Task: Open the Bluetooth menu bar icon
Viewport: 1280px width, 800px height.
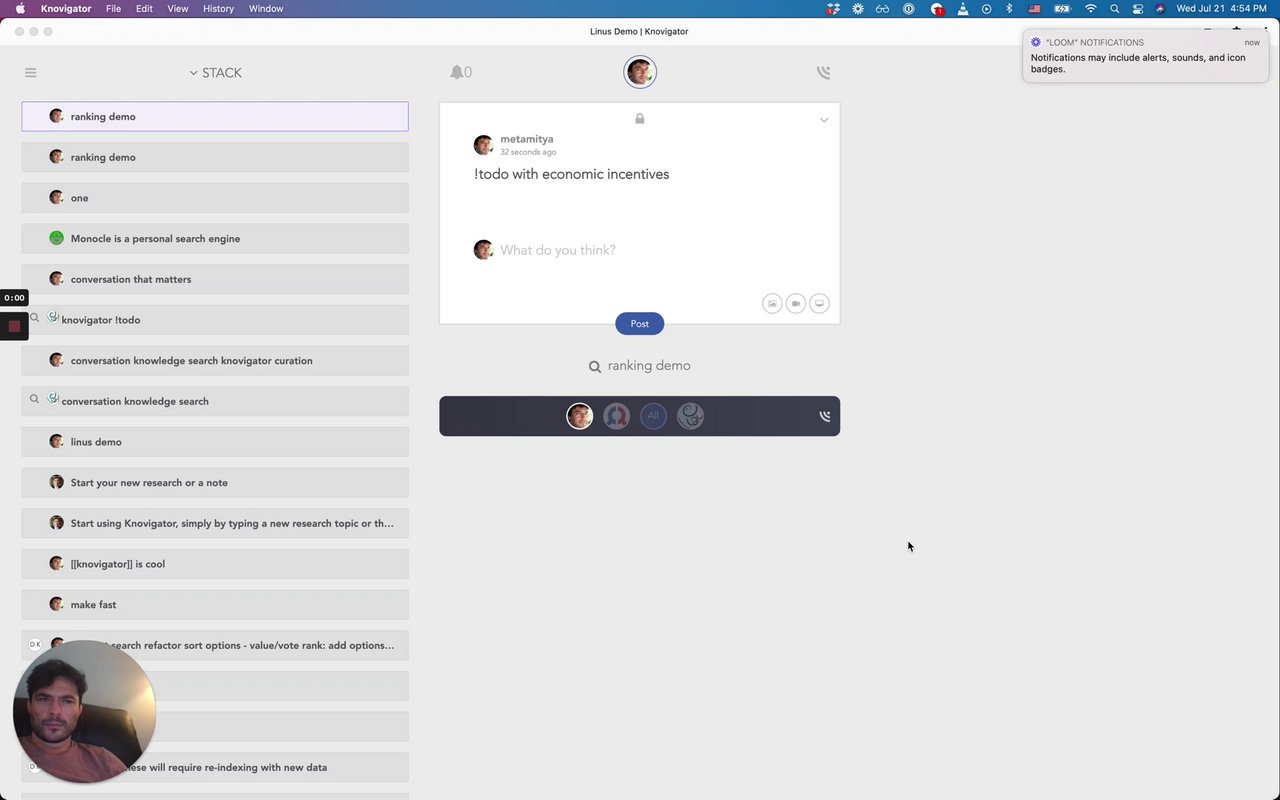Action: coord(1009,8)
